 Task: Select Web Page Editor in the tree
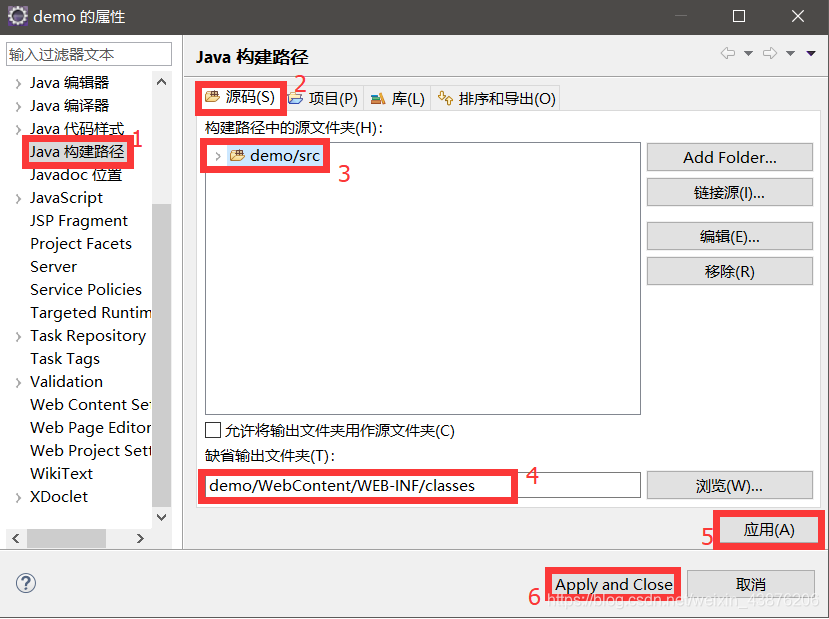90,427
